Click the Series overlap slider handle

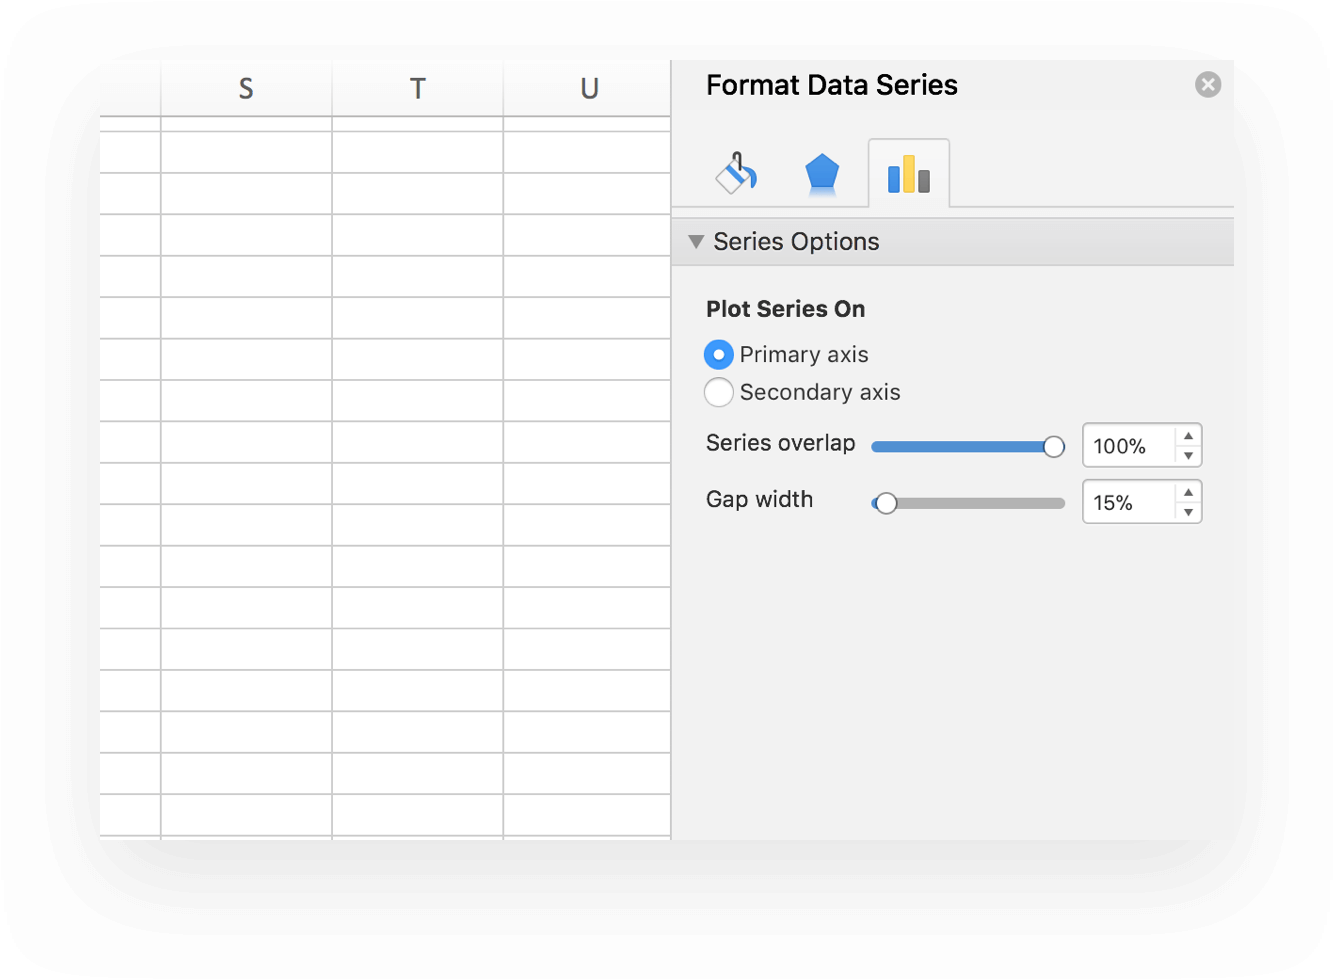(1055, 447)
